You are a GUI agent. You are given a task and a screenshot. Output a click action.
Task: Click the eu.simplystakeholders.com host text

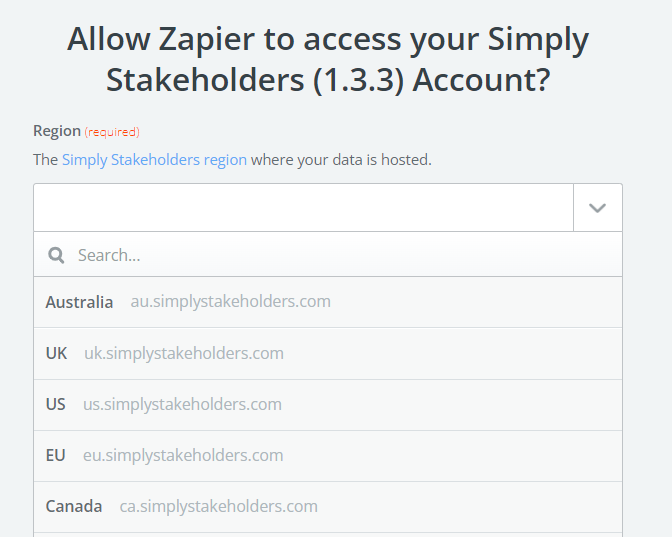coord(183,455)
